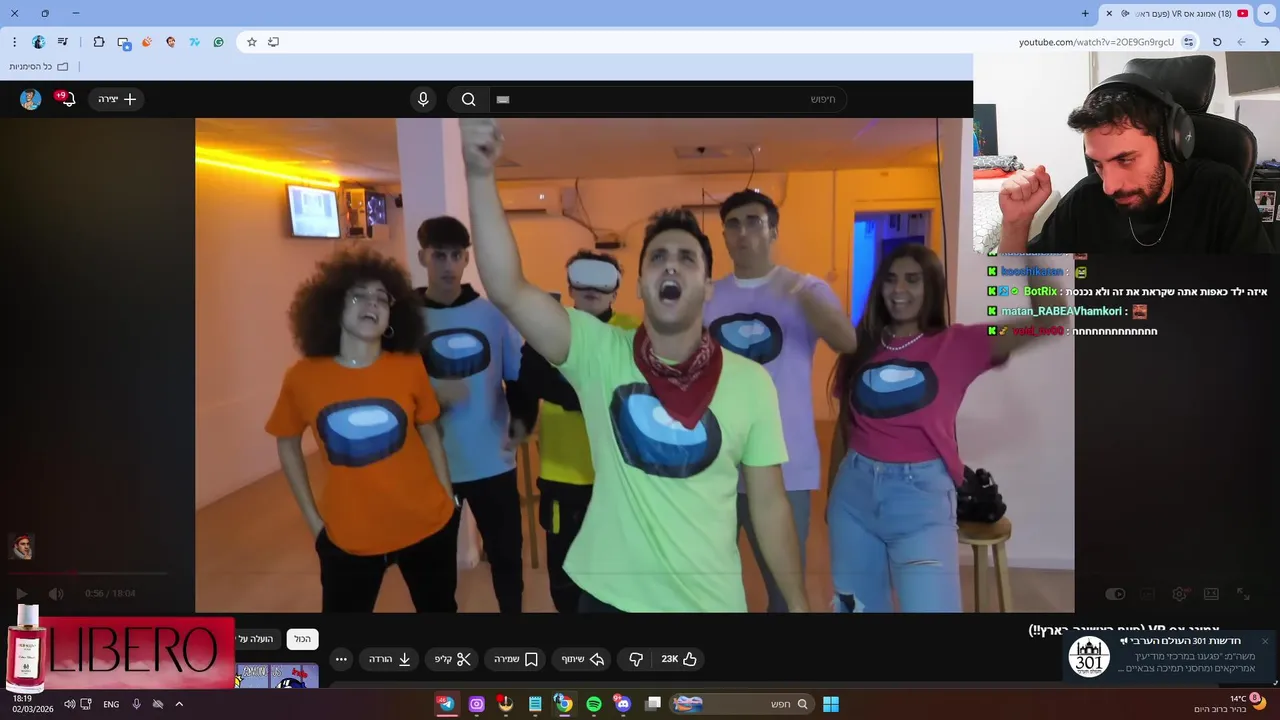Open the more actions three-dot menu
Screen dimensions: 1280x720
(x=341, y=659)
